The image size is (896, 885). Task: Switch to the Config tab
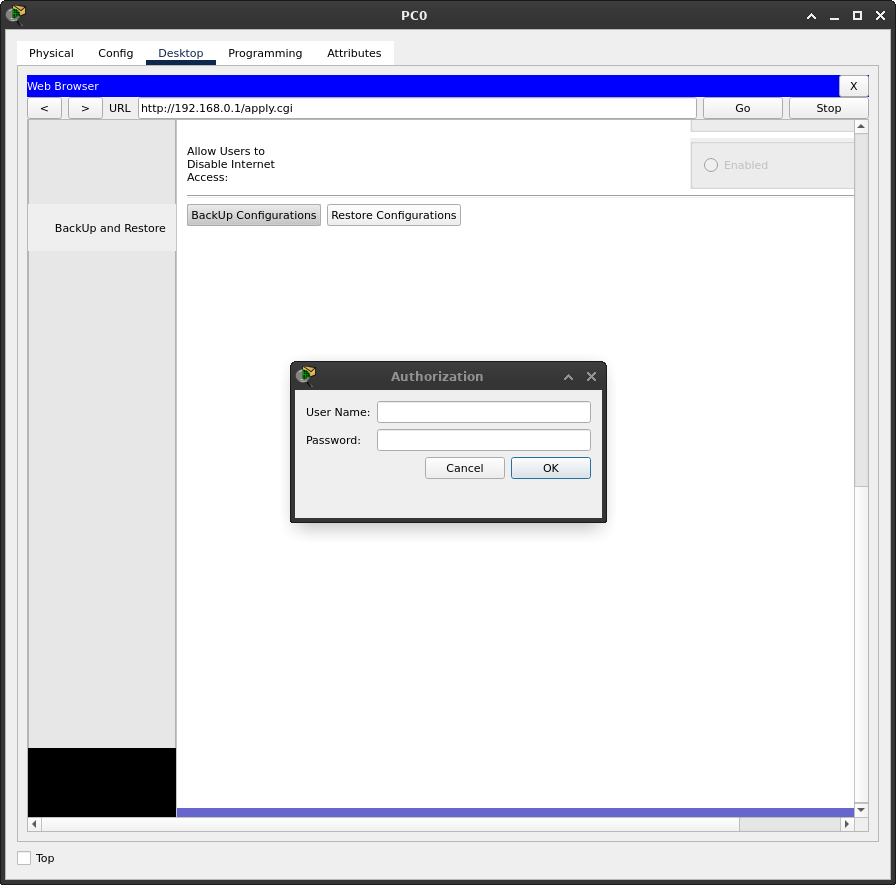click(x=115, y=53)
